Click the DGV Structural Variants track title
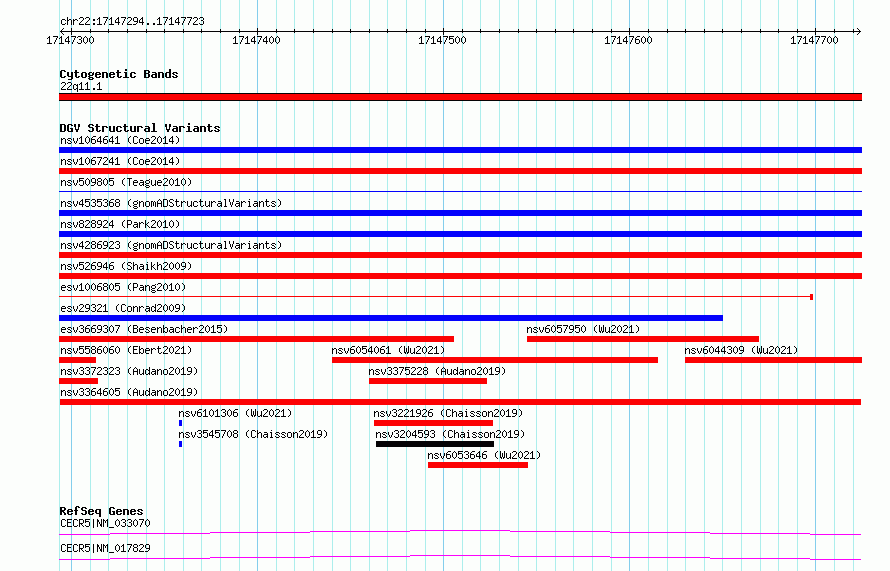The image size is (890, 571). (x=140, y=128)
